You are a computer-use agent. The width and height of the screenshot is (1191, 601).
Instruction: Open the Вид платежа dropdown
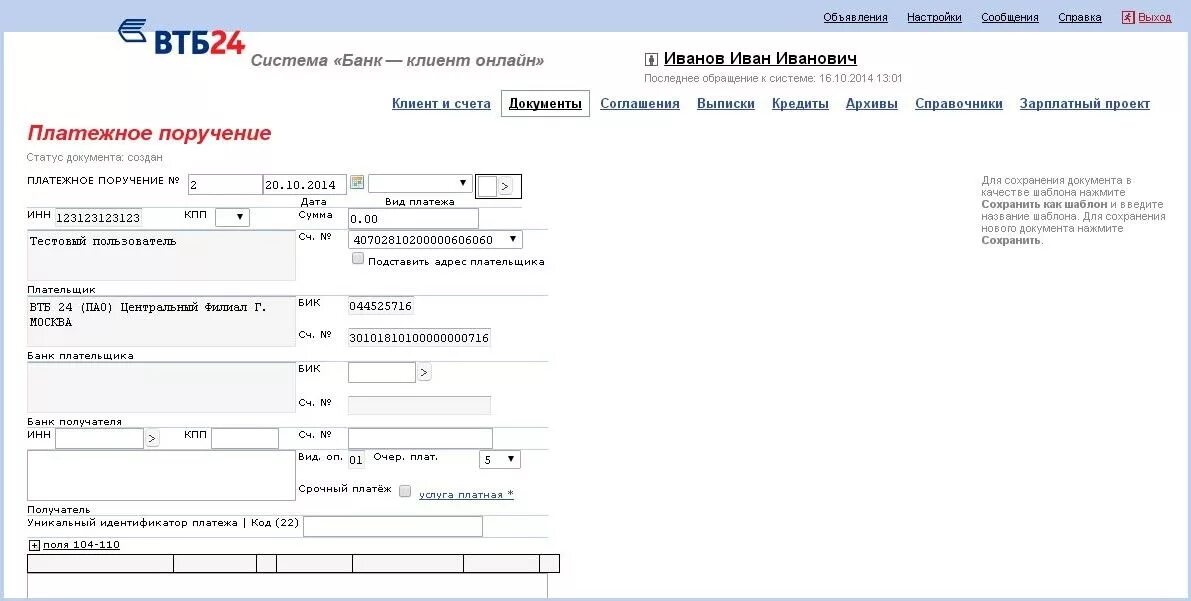(420, 183)
